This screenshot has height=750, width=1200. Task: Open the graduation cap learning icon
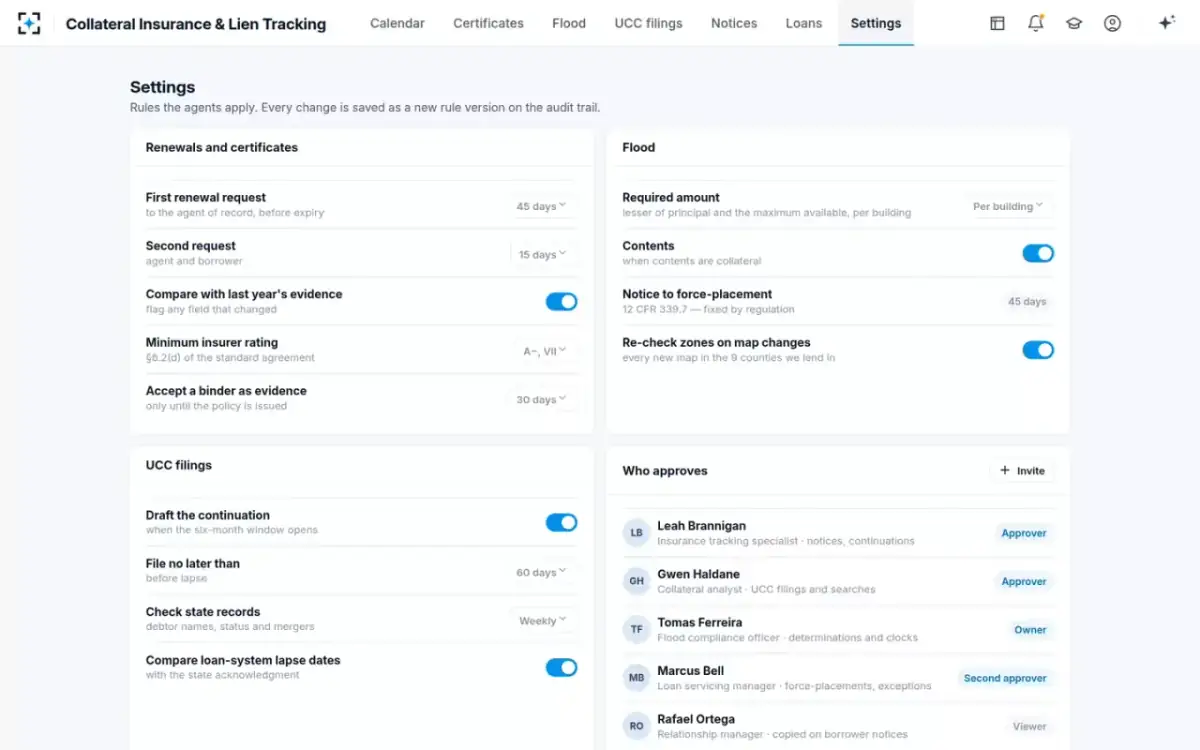[x=1074, y=23]
